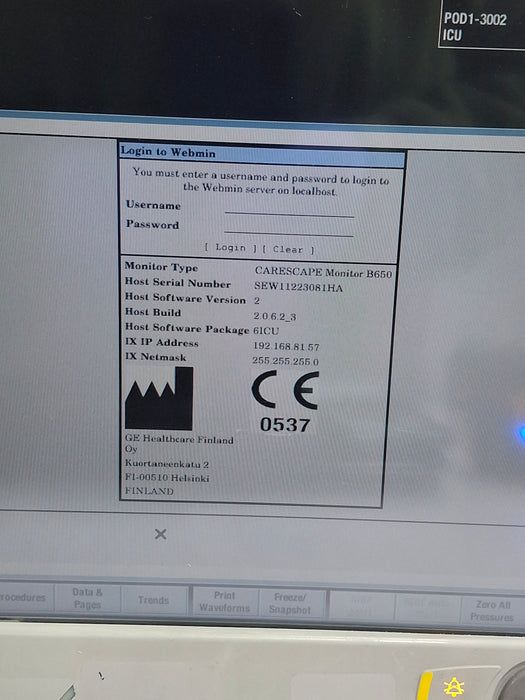The width and height of the screenshot is (525, 700).
Task: Open the Data & Pages menu
Action: pyautogui.click(x=88, y=598)
